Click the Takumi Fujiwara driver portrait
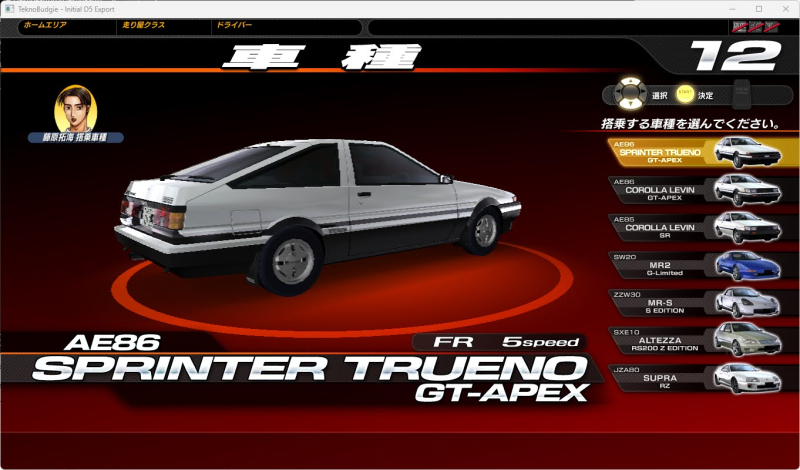Image resolution: width=800 pixels, height=470 pixels. [76, 109]
